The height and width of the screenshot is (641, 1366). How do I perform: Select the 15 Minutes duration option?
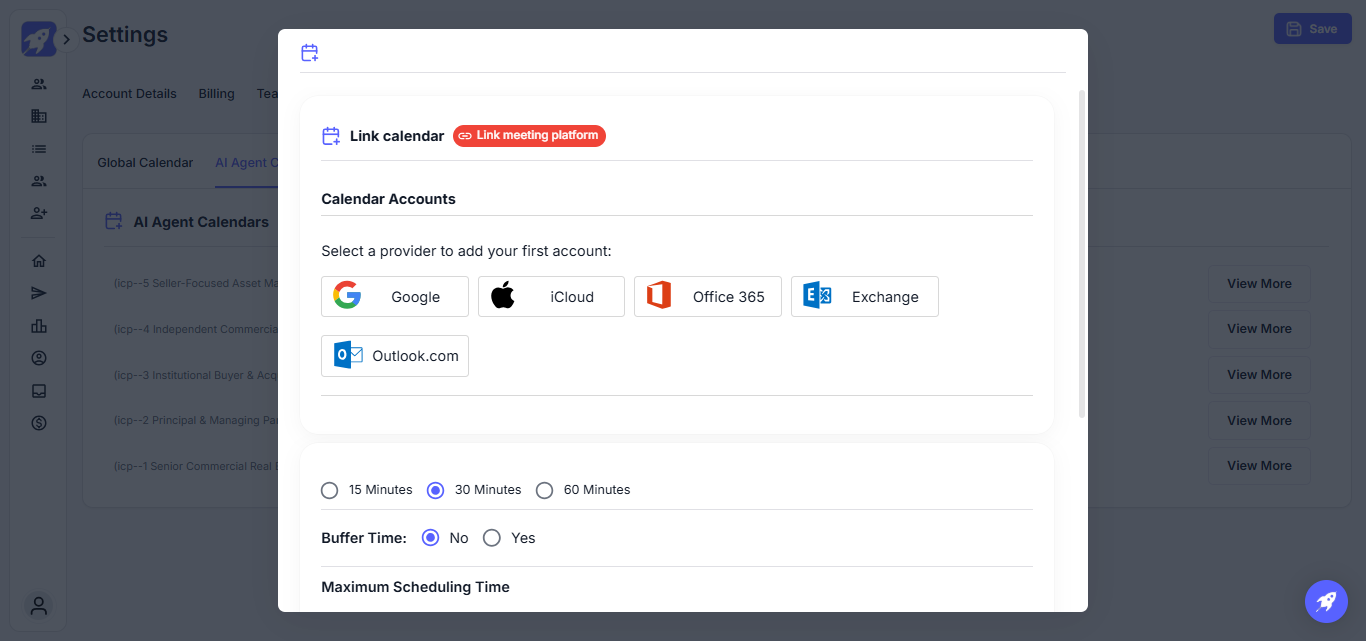330,490
